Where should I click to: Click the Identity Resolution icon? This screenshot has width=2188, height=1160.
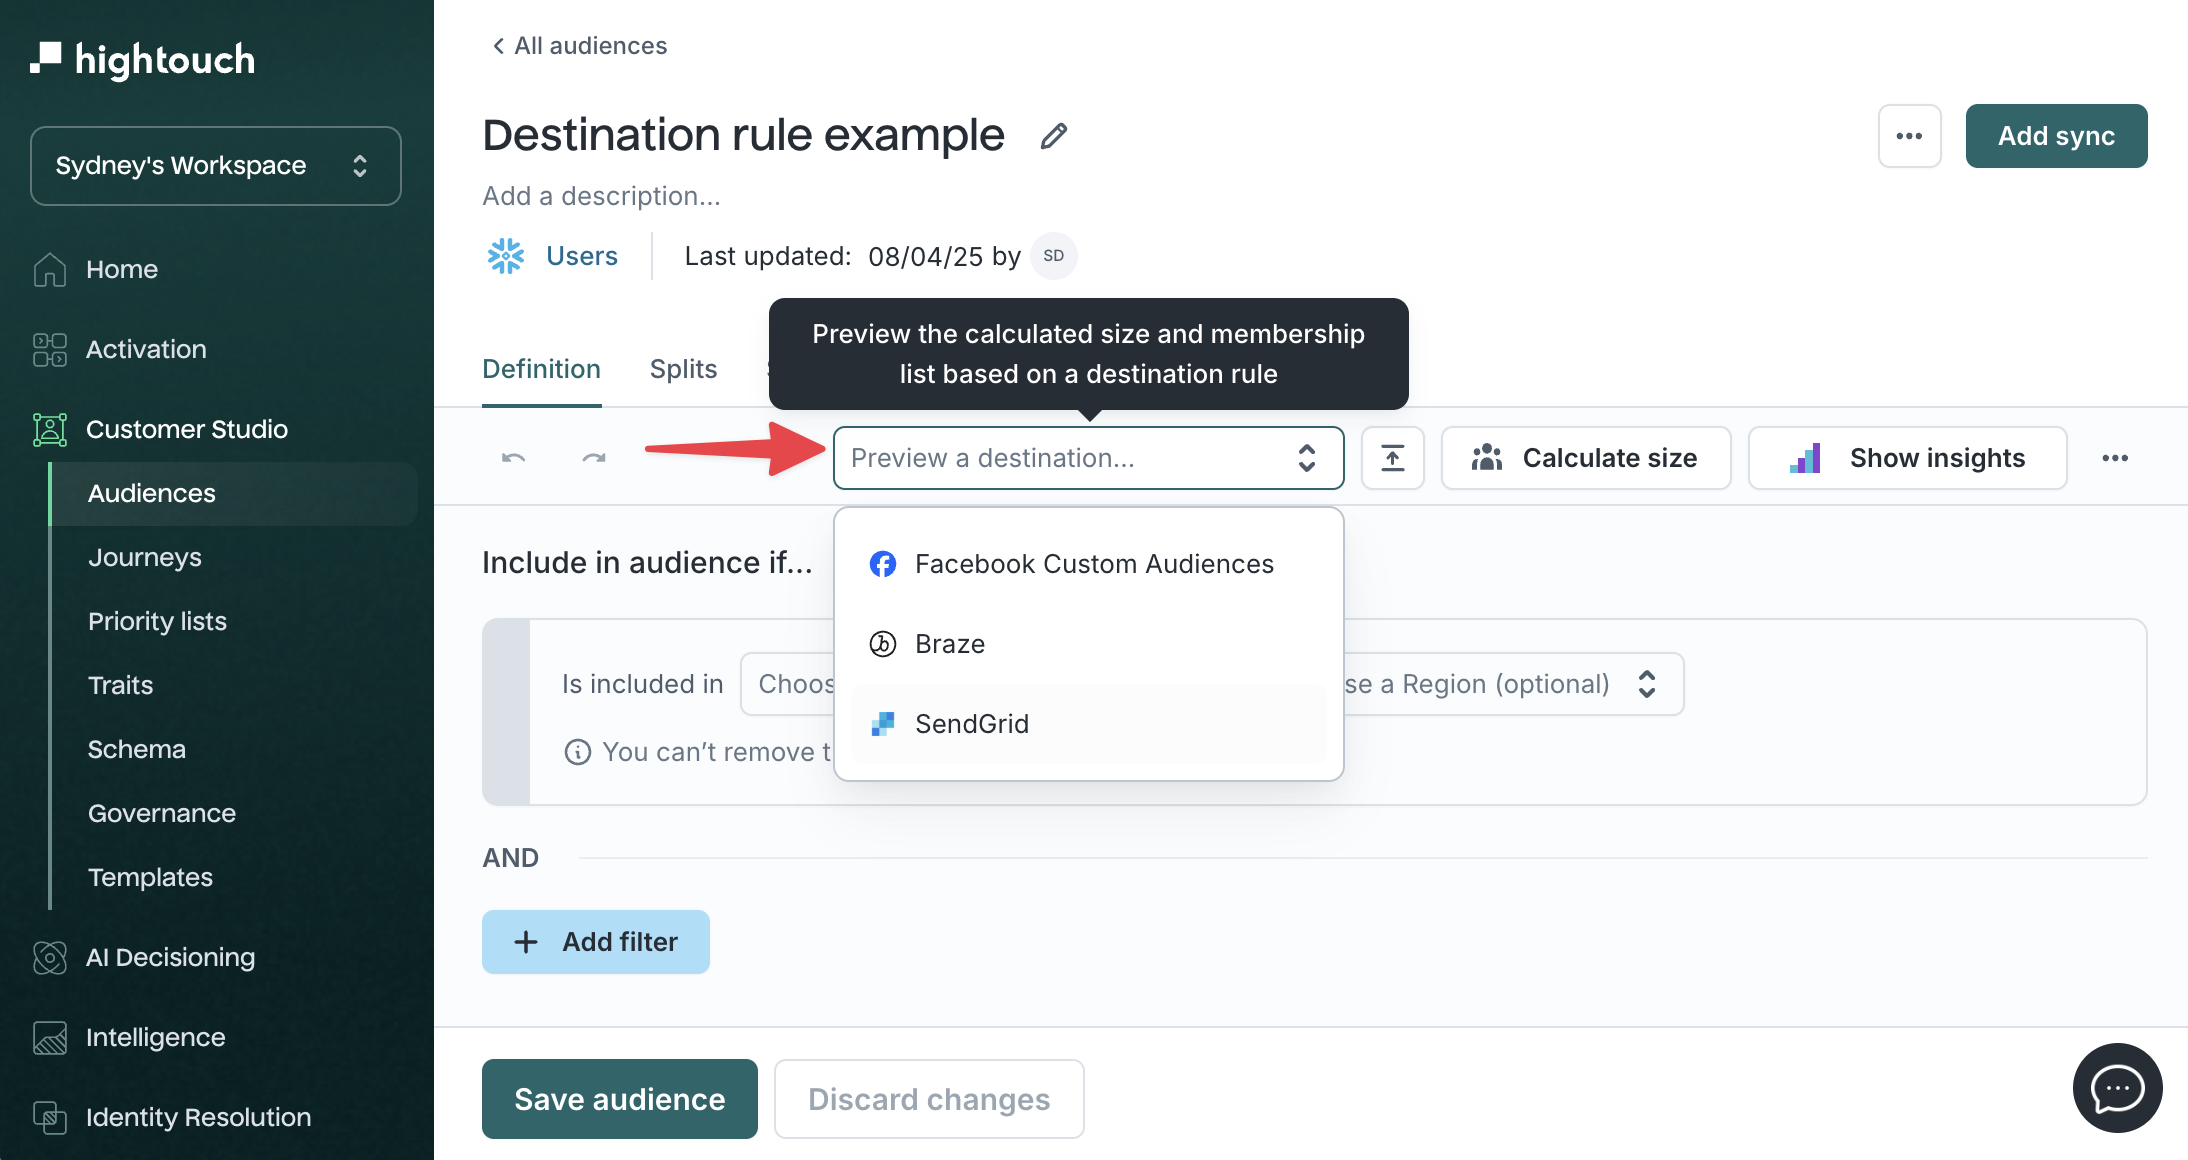[50, 1117]
